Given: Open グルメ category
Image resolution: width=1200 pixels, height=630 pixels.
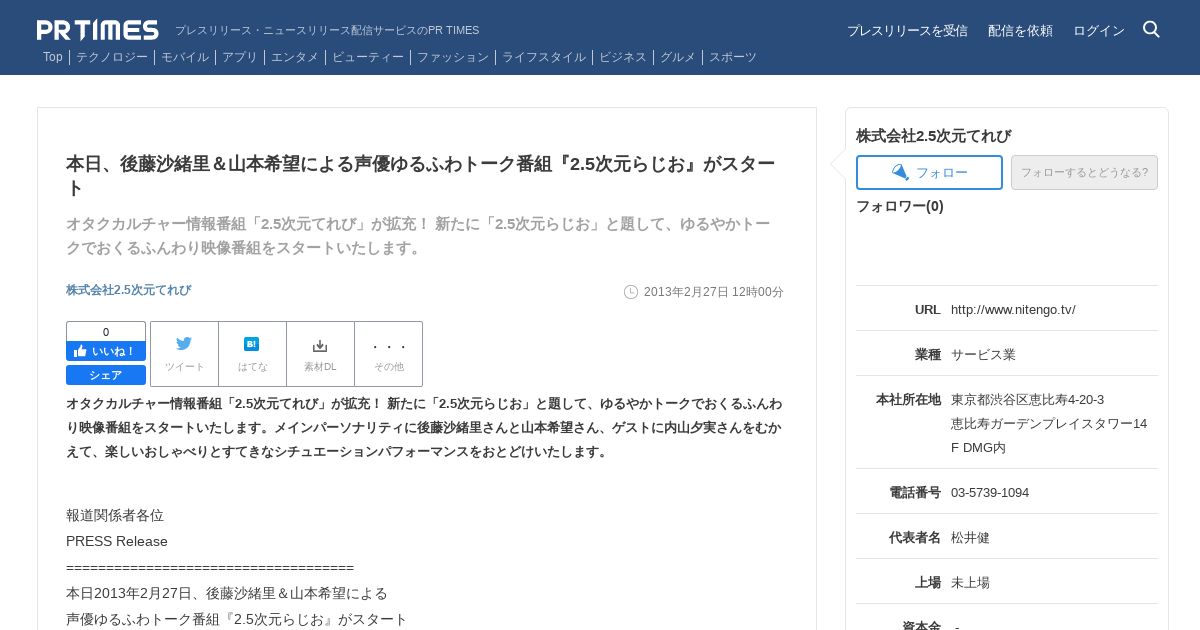Looking at the screenshot, I should tap(678, 57).
